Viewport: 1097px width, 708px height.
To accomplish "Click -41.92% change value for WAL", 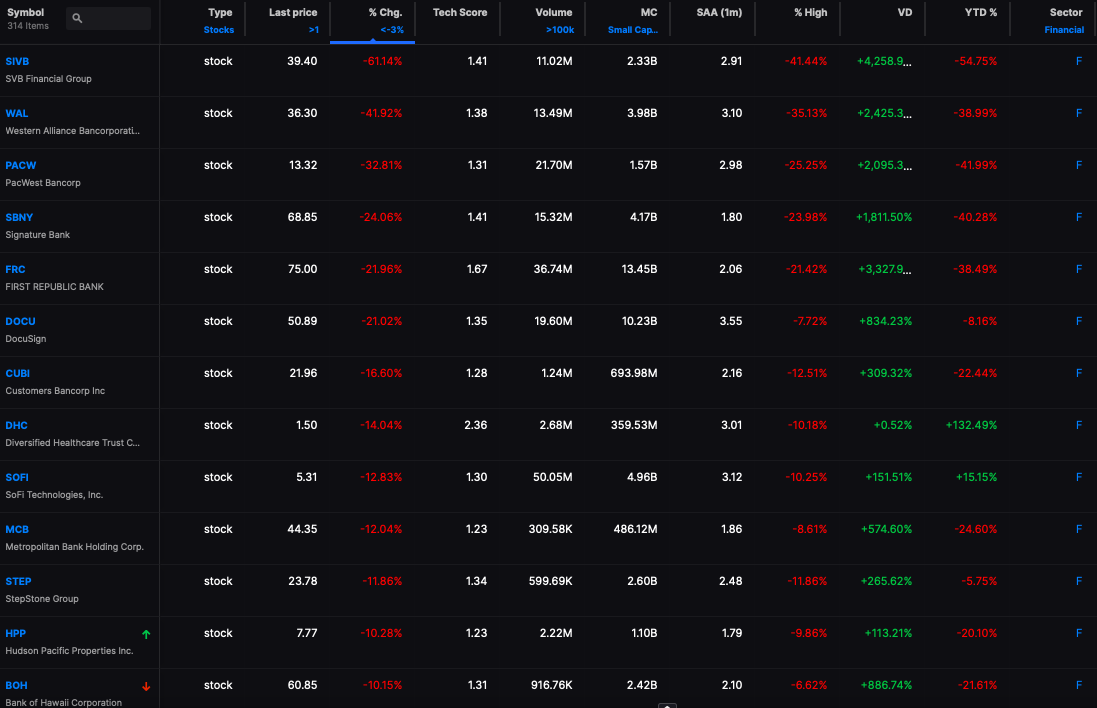I will pos(381,113).
